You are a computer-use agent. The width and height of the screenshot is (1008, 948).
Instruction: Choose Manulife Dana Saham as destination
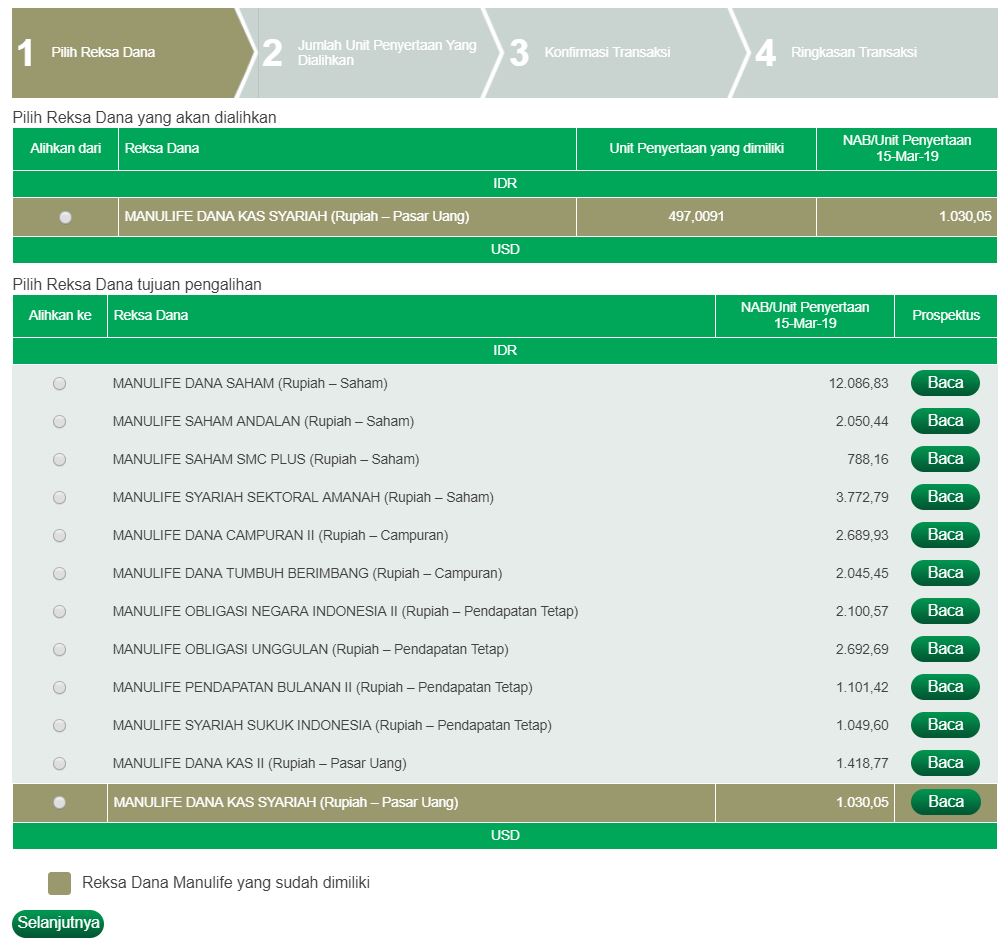point(59,384)
